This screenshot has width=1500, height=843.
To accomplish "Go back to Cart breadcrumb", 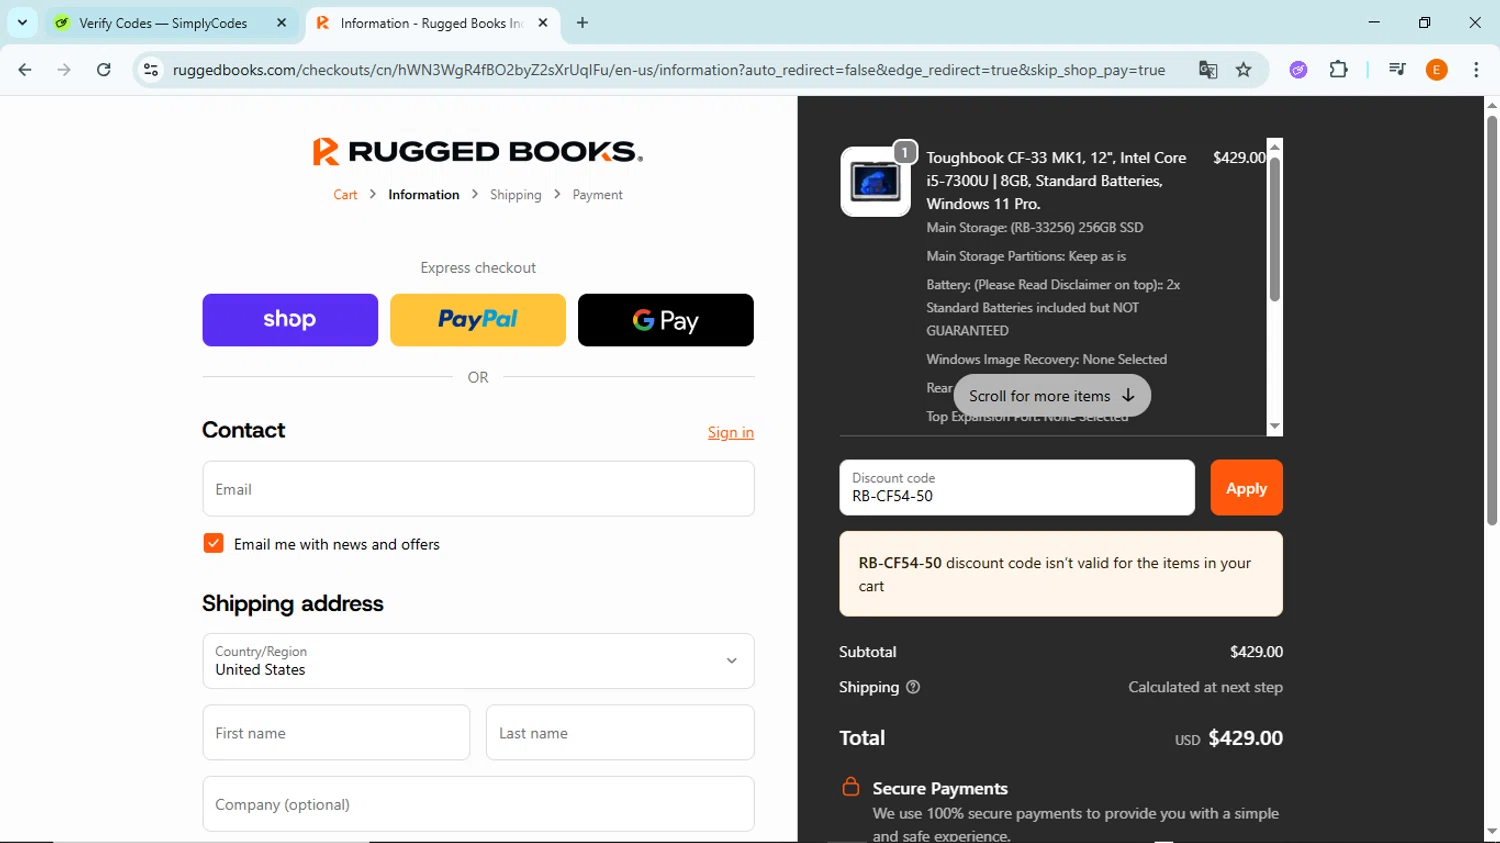I will (345, 195).
